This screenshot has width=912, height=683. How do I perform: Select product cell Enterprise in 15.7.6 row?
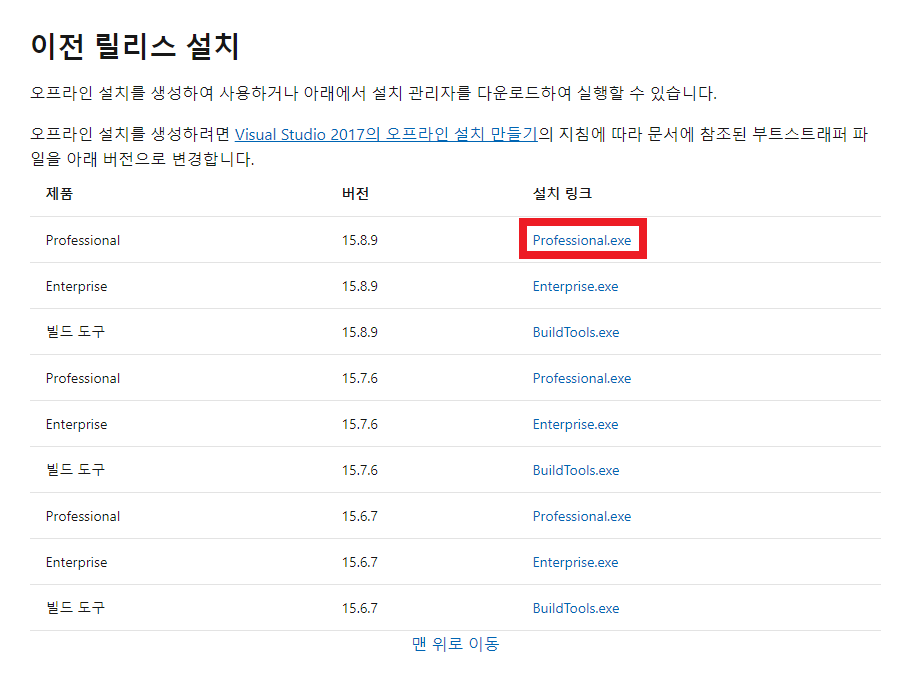76,424
